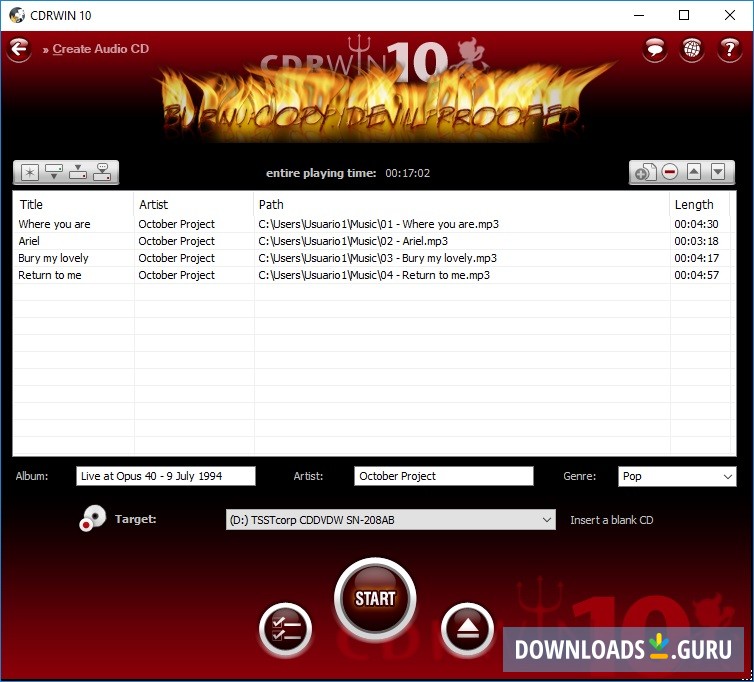The width and height of the screenshot is (754, 682).
Task: Click the add file plus icon
Action: (x=645, y=172)
